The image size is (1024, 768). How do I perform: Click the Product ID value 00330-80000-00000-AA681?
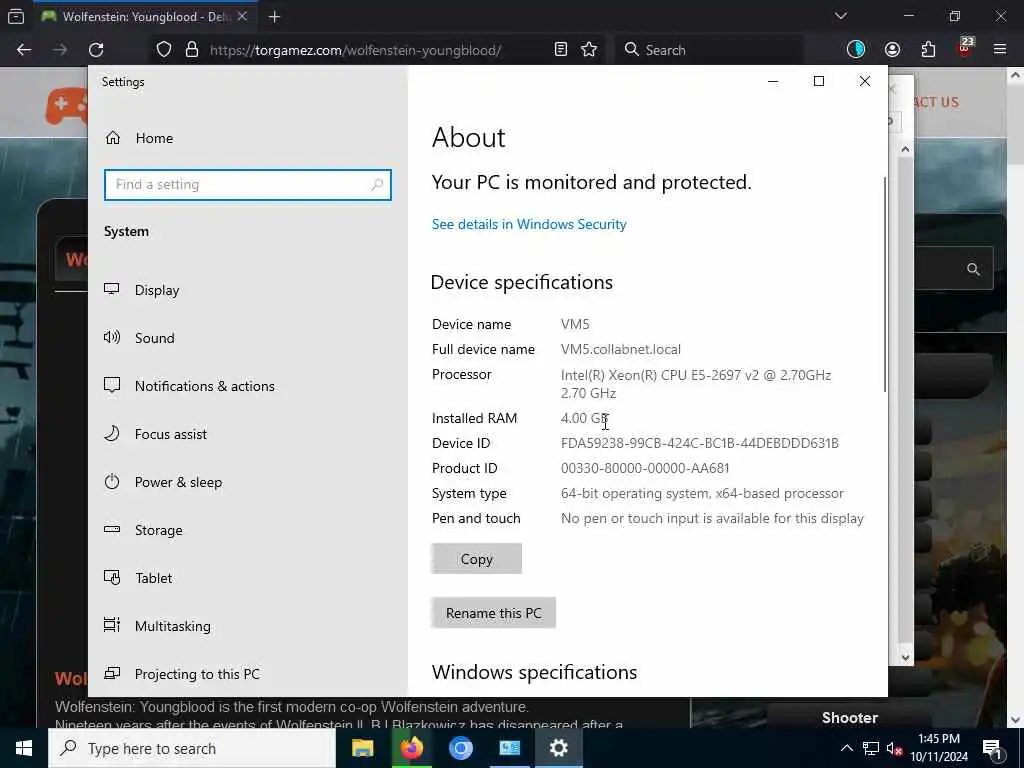[x=645, y=468]
